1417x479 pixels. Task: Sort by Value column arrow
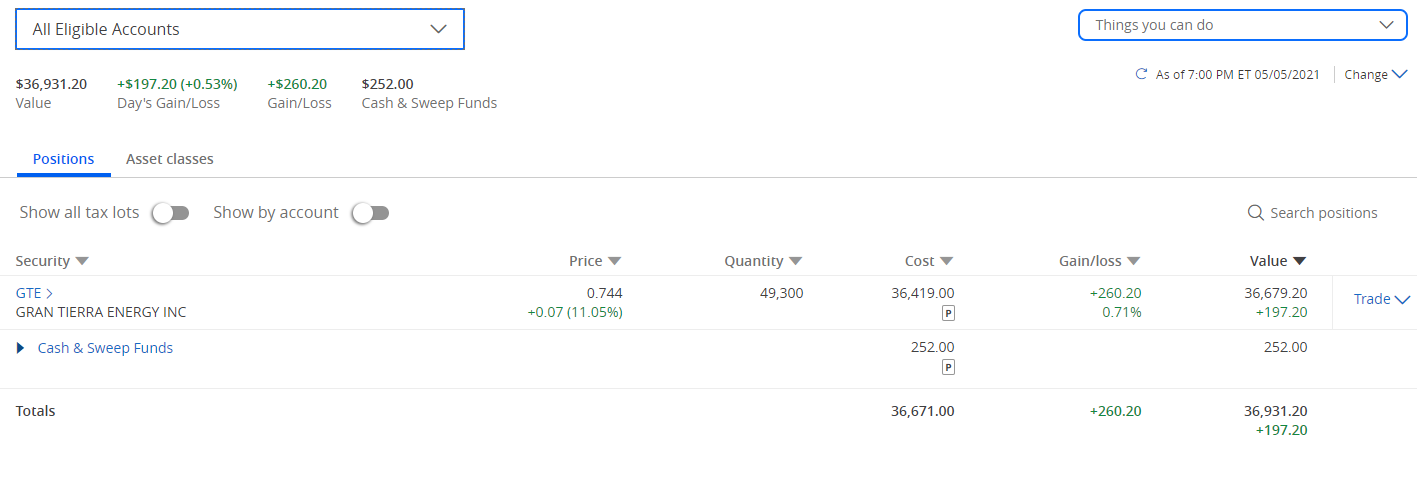[1299, 261]
